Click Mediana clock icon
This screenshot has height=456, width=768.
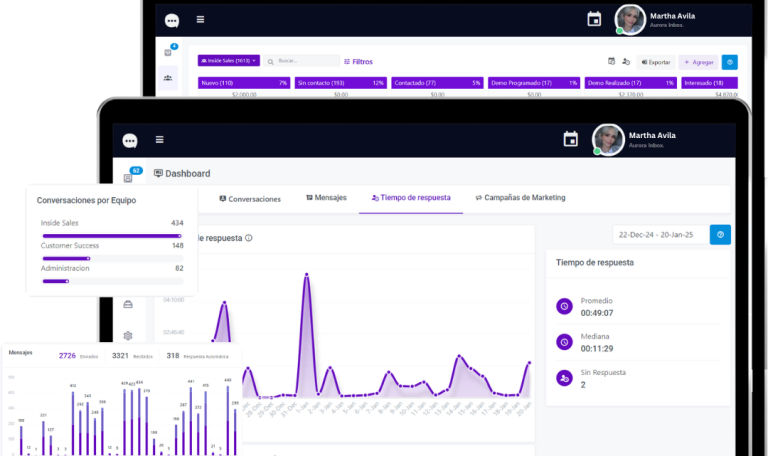click(x=564, y=342)
